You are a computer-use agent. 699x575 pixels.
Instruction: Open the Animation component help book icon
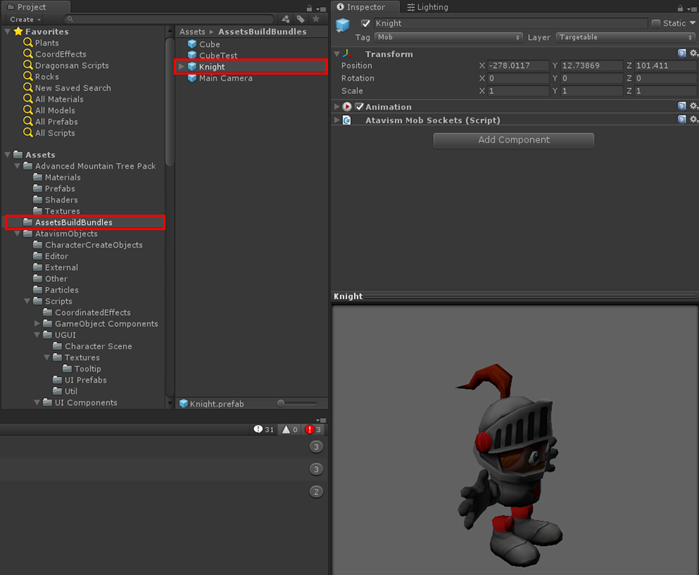(682, 106)
